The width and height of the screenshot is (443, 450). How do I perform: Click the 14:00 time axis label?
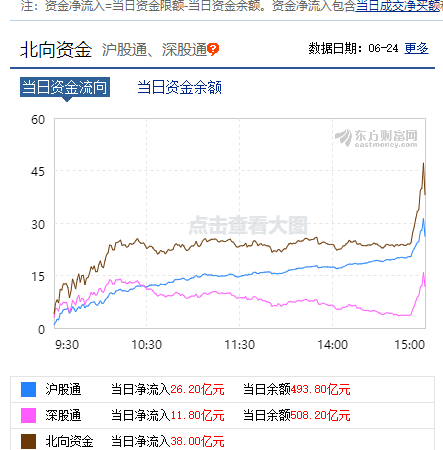pyautogui.click(x=332, y=345)
